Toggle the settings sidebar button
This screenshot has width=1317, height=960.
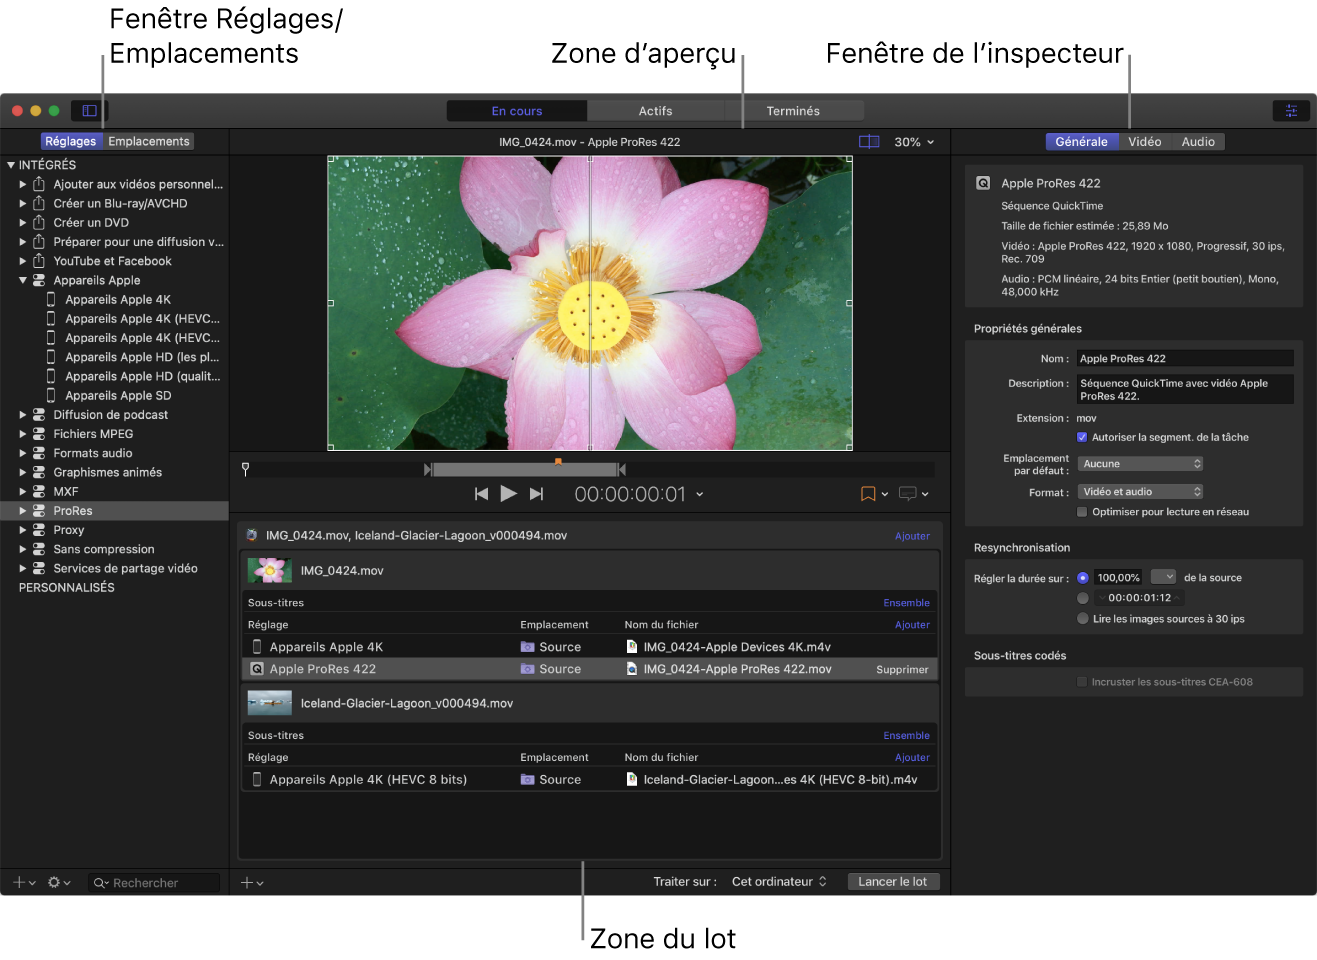(89, 111)
